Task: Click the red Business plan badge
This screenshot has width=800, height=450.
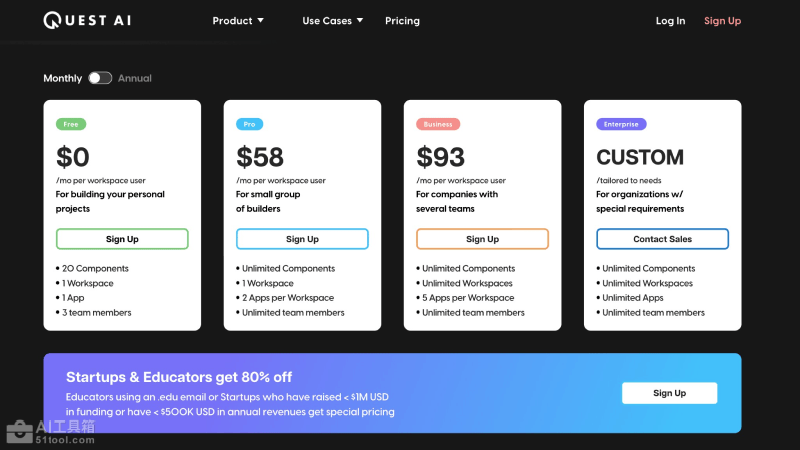Action: tap(437, 124)
